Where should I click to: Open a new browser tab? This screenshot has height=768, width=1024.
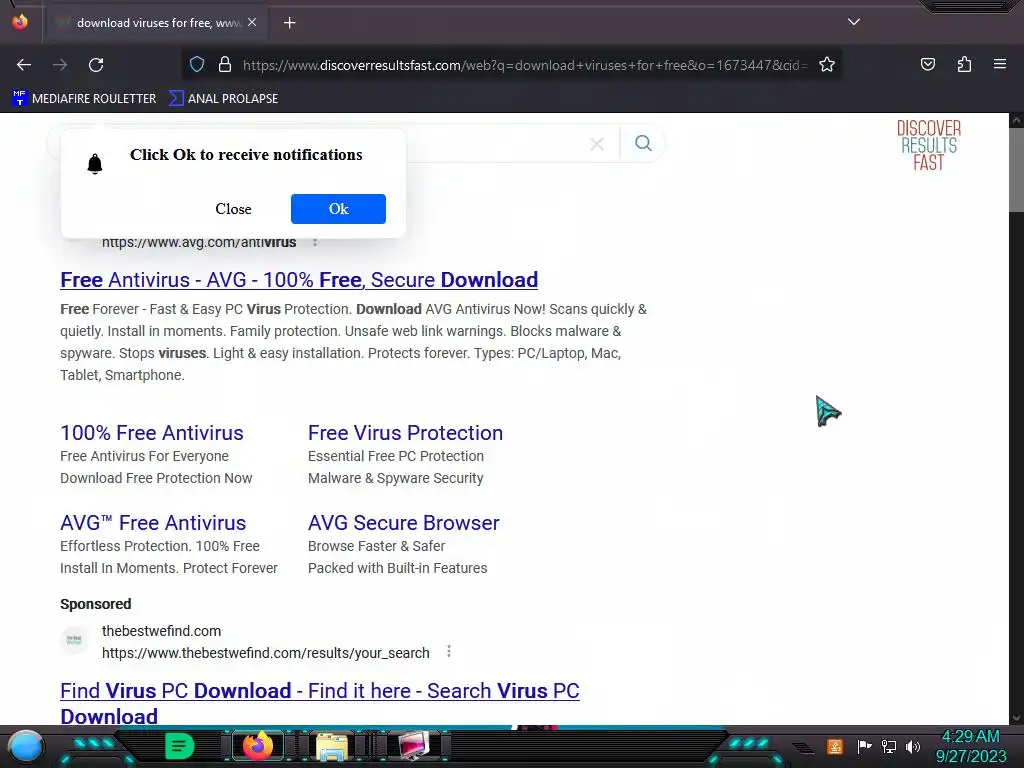coord(289,23)
